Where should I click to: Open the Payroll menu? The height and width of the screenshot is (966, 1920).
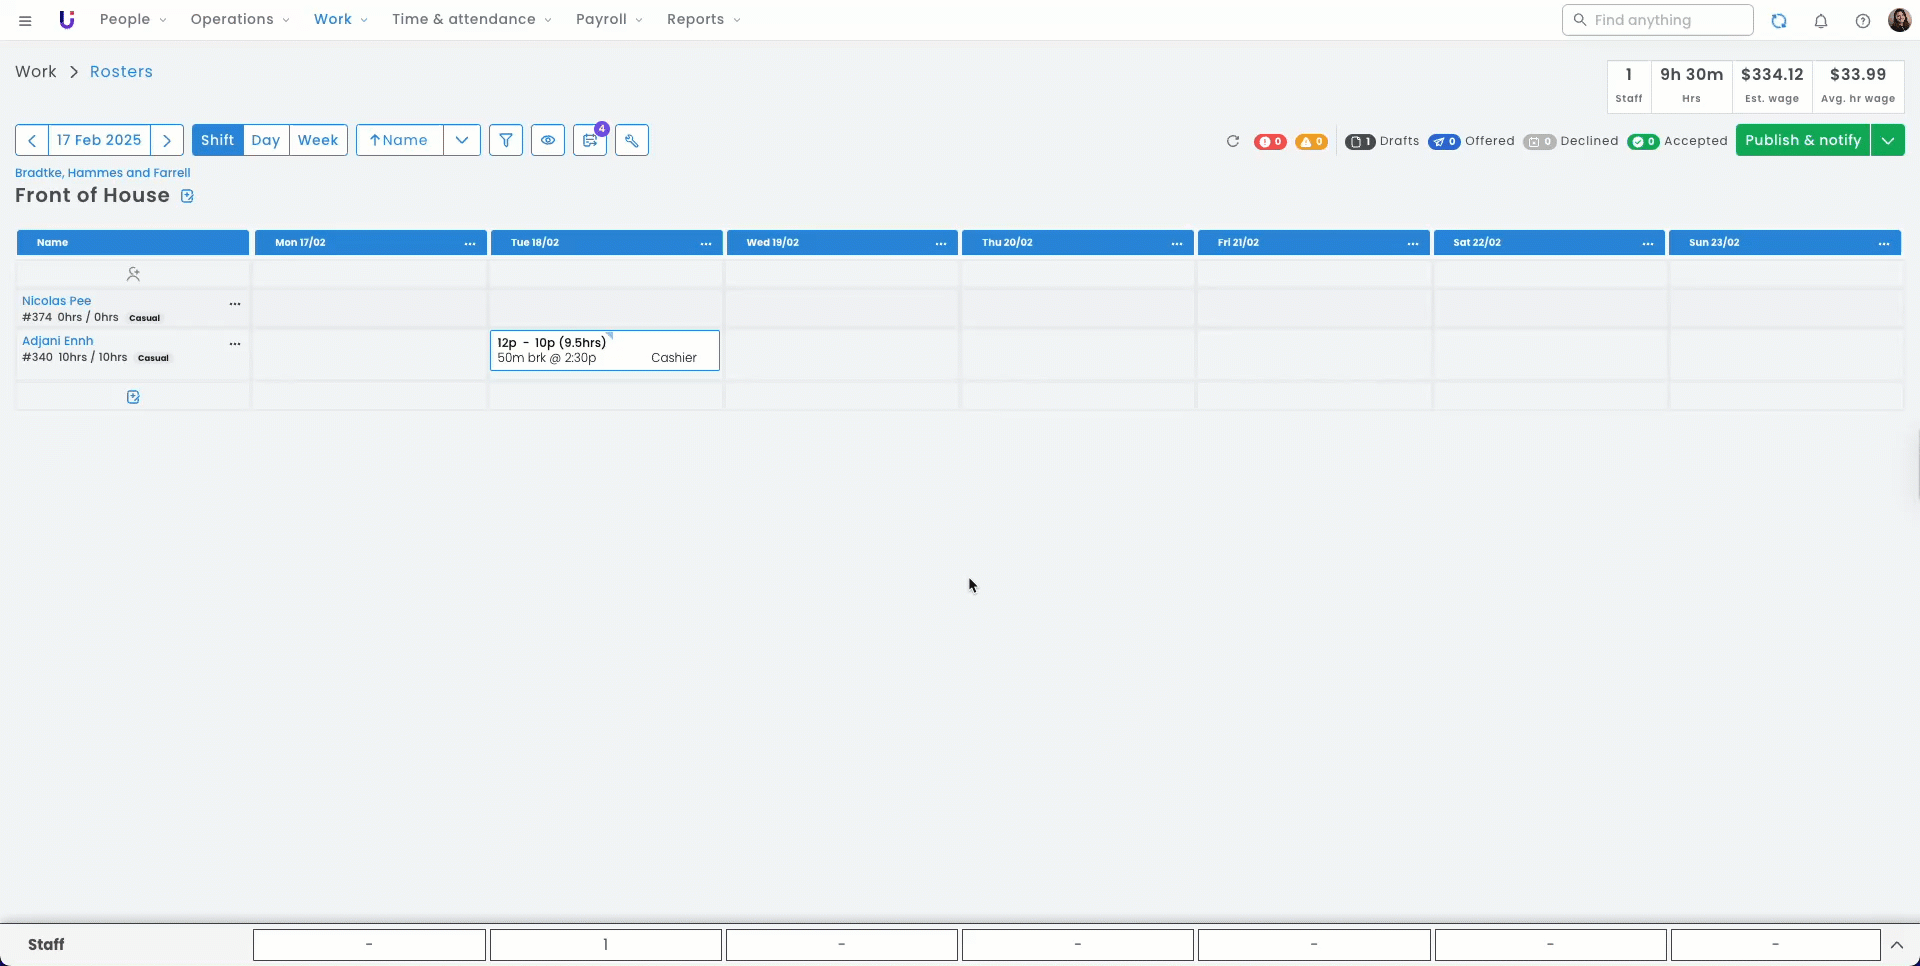tap(609, 20)
